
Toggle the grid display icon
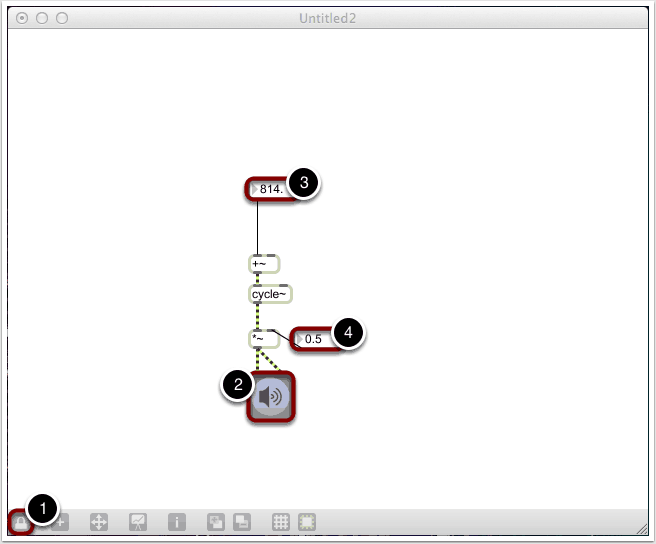coord(281,522)
